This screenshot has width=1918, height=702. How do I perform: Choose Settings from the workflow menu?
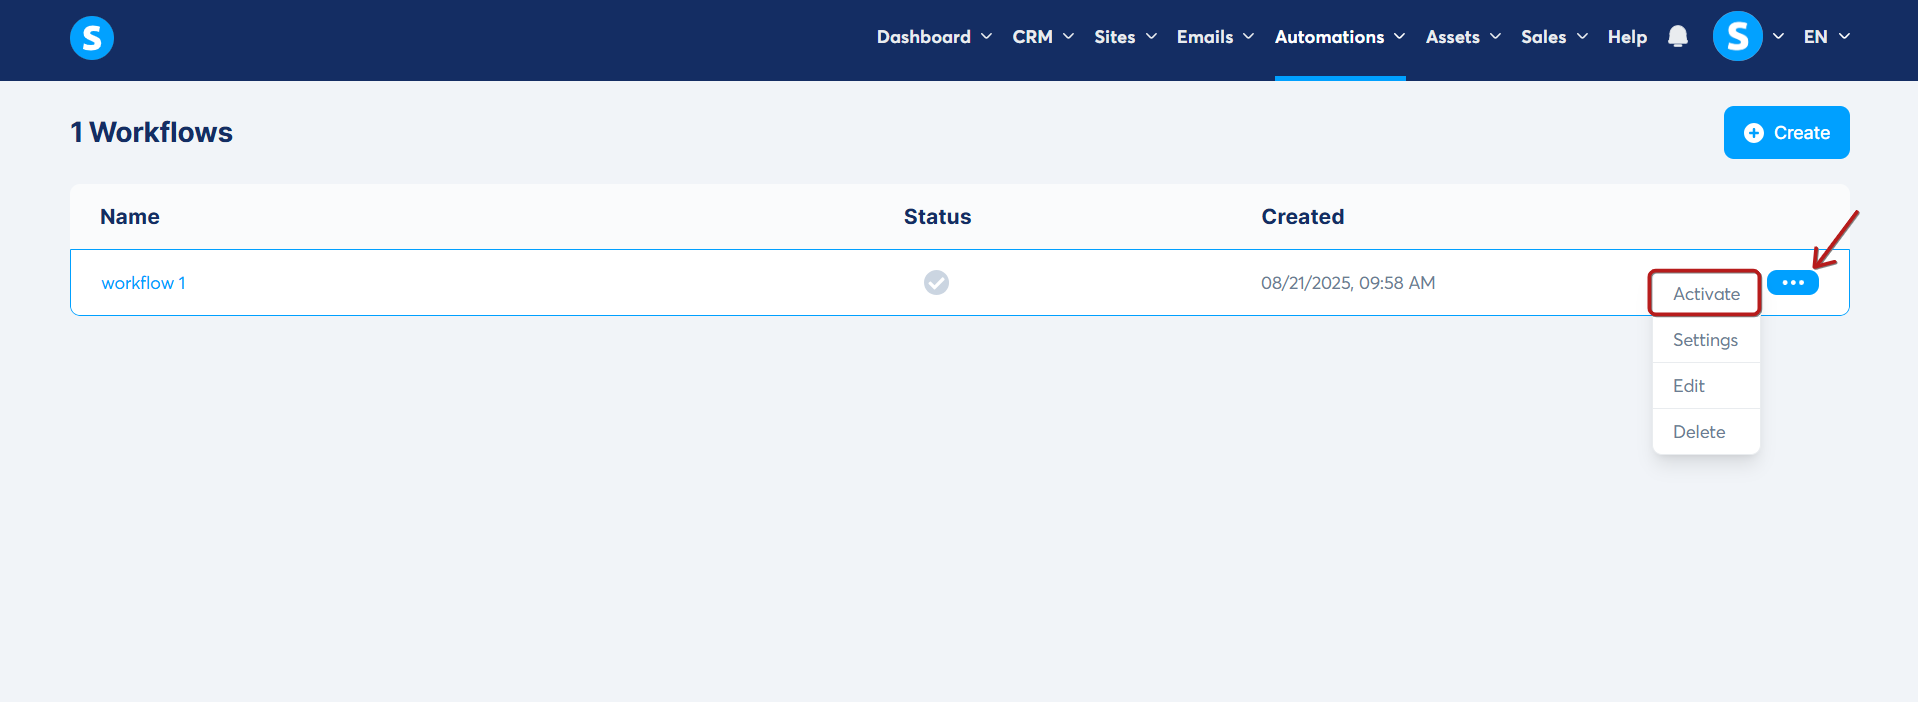coord(1705,340)
